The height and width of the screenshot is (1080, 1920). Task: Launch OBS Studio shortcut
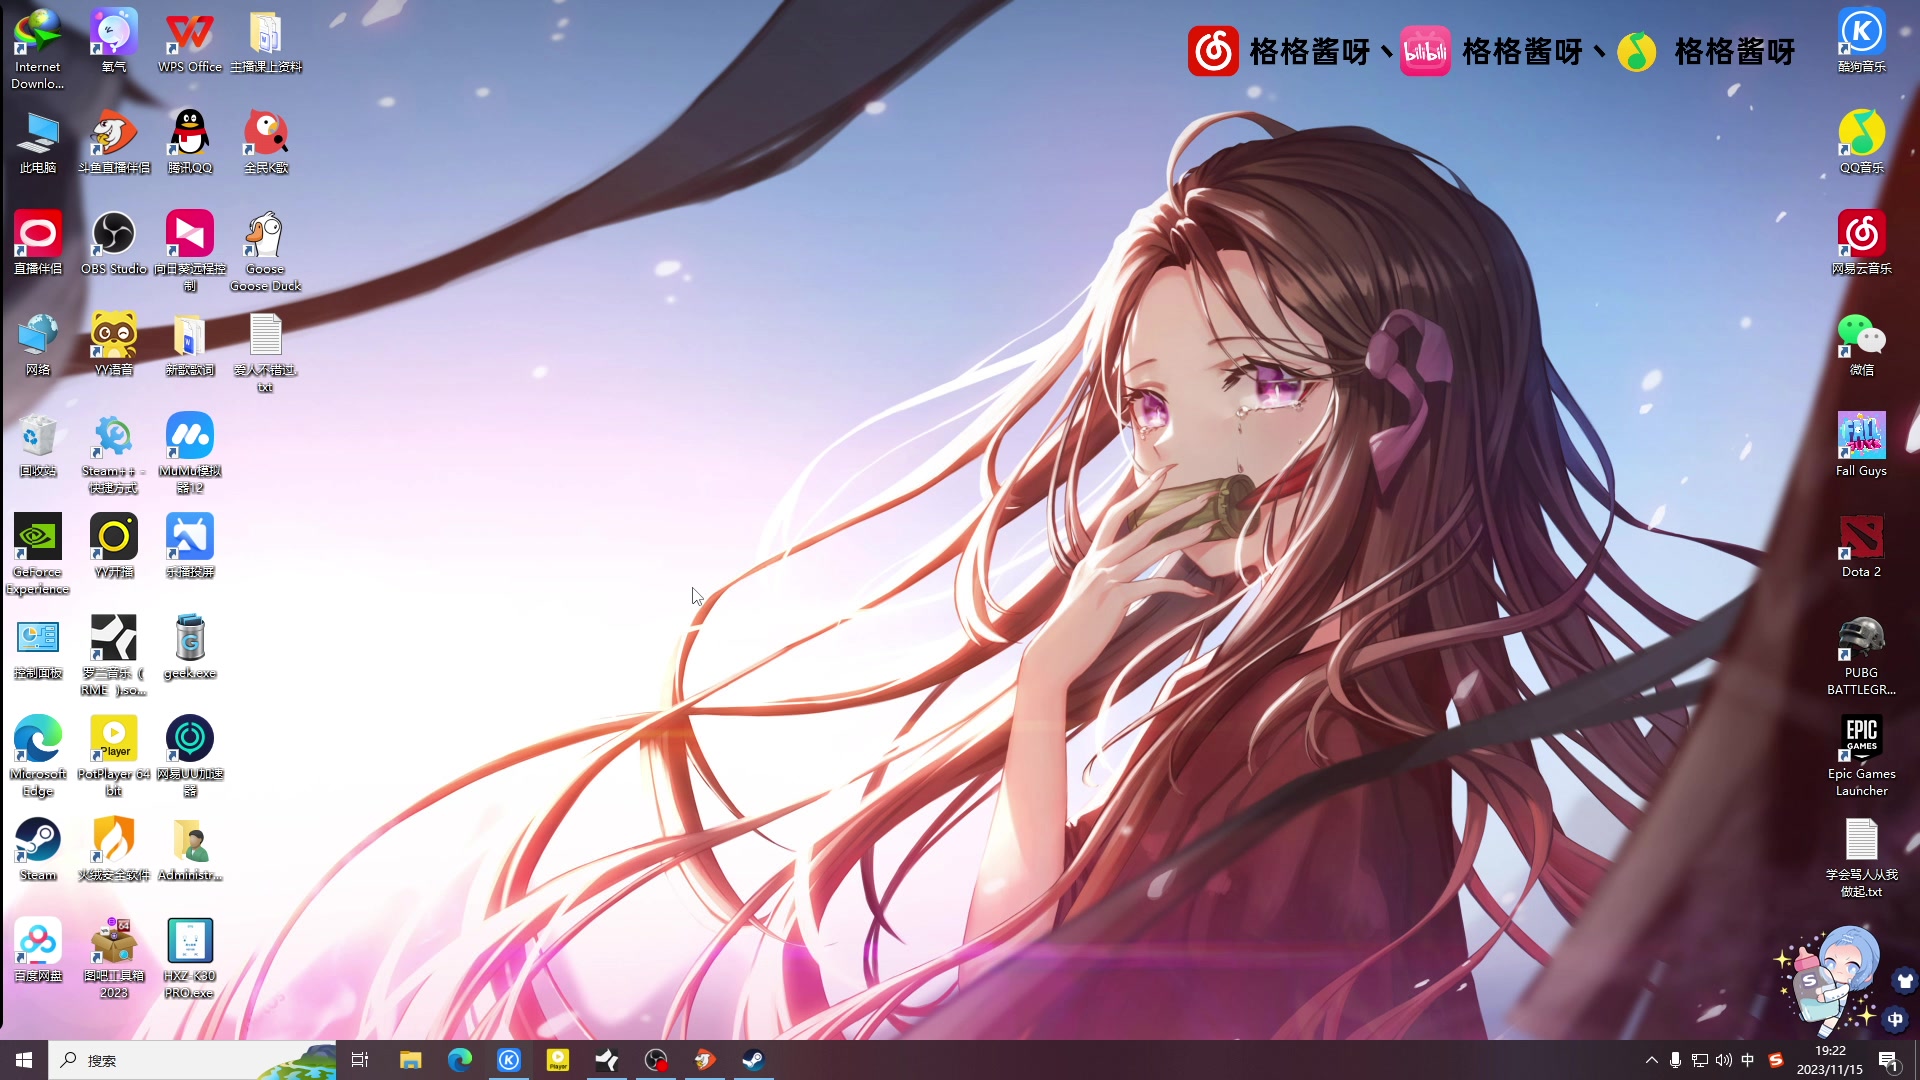(114, 242)
